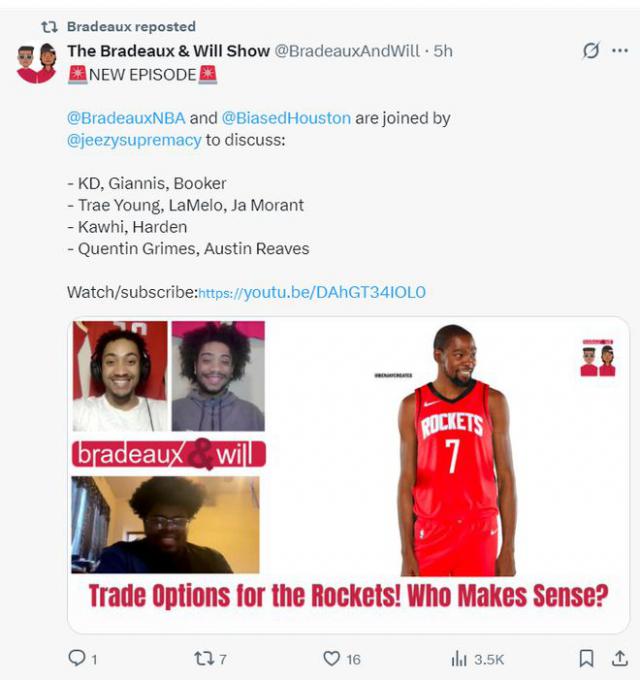This screenshot has width=640, height=680.
Task: Click the 5h timestamp
Action: [x=443, y=51]
